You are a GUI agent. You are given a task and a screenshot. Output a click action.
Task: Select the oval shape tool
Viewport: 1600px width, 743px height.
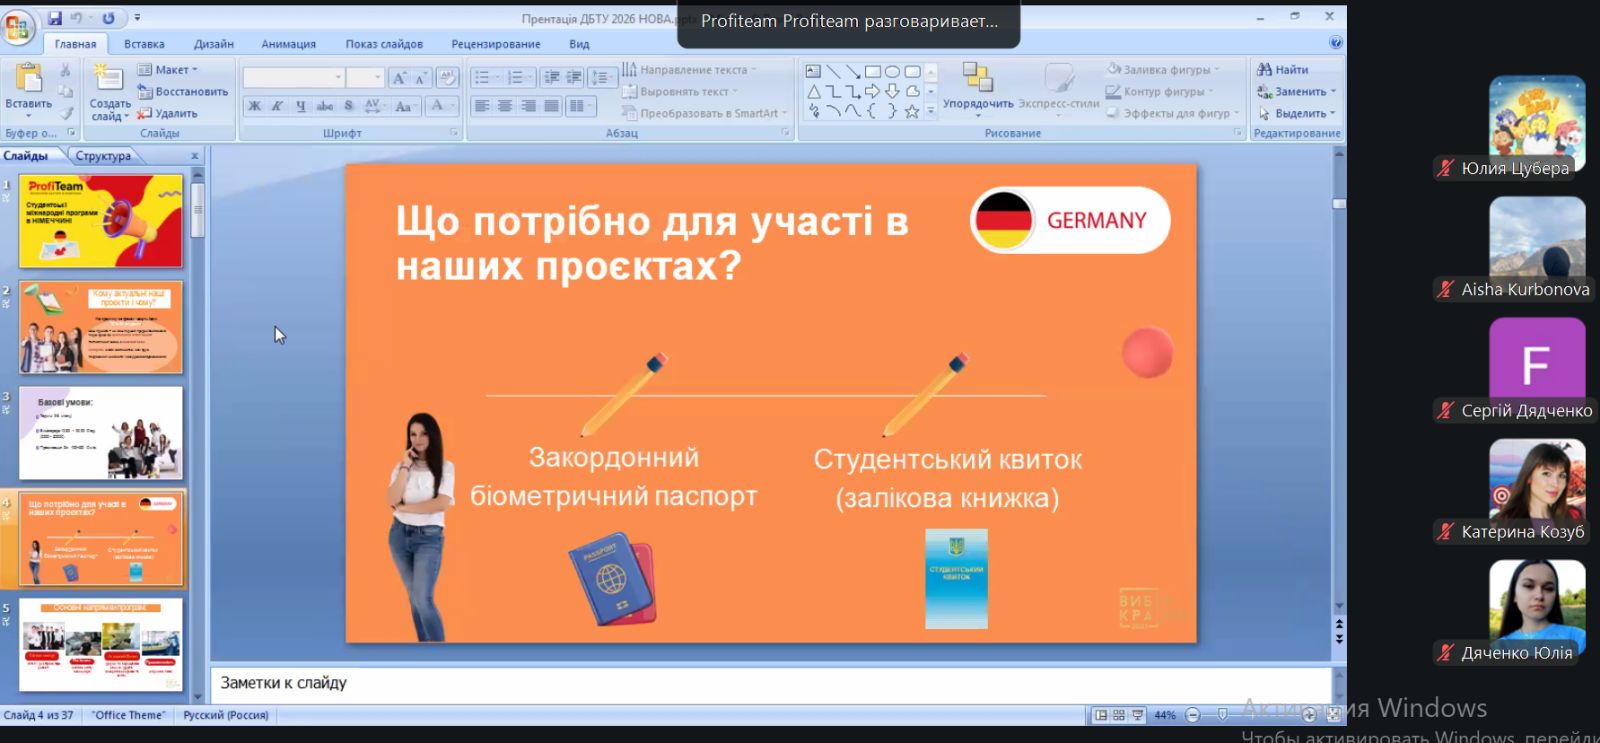892,72
